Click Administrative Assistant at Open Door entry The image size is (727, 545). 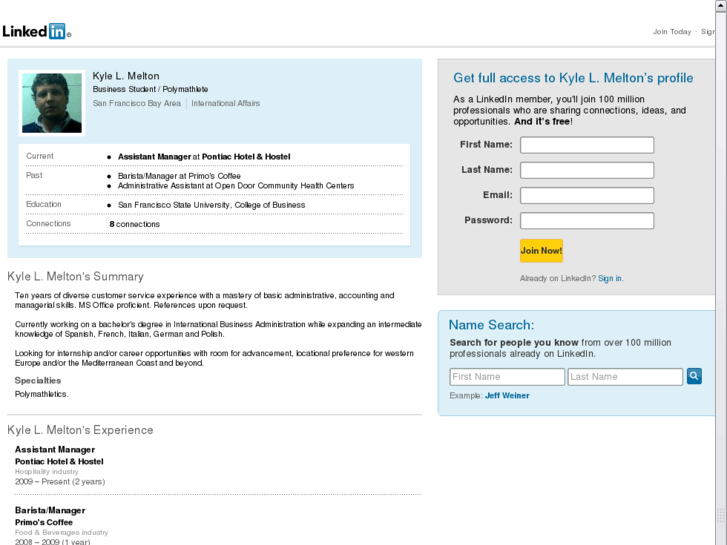[236, 186]
